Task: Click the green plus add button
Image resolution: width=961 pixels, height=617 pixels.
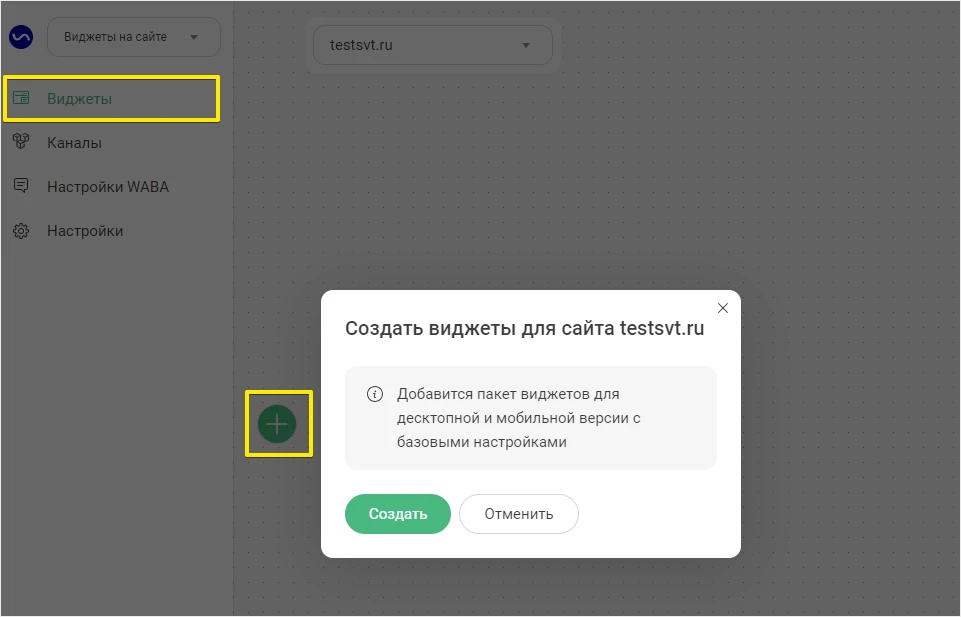Action: pyautogui.click(x=277, y=424)
